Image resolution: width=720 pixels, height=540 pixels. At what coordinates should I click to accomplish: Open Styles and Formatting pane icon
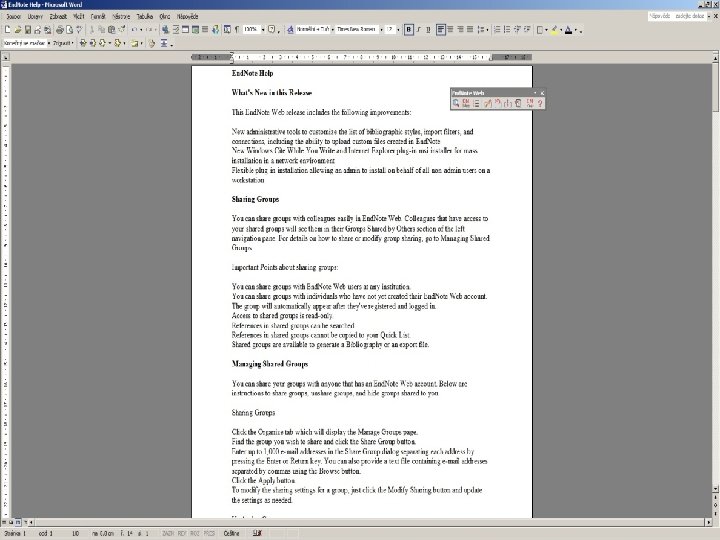[x=290, y=30]
